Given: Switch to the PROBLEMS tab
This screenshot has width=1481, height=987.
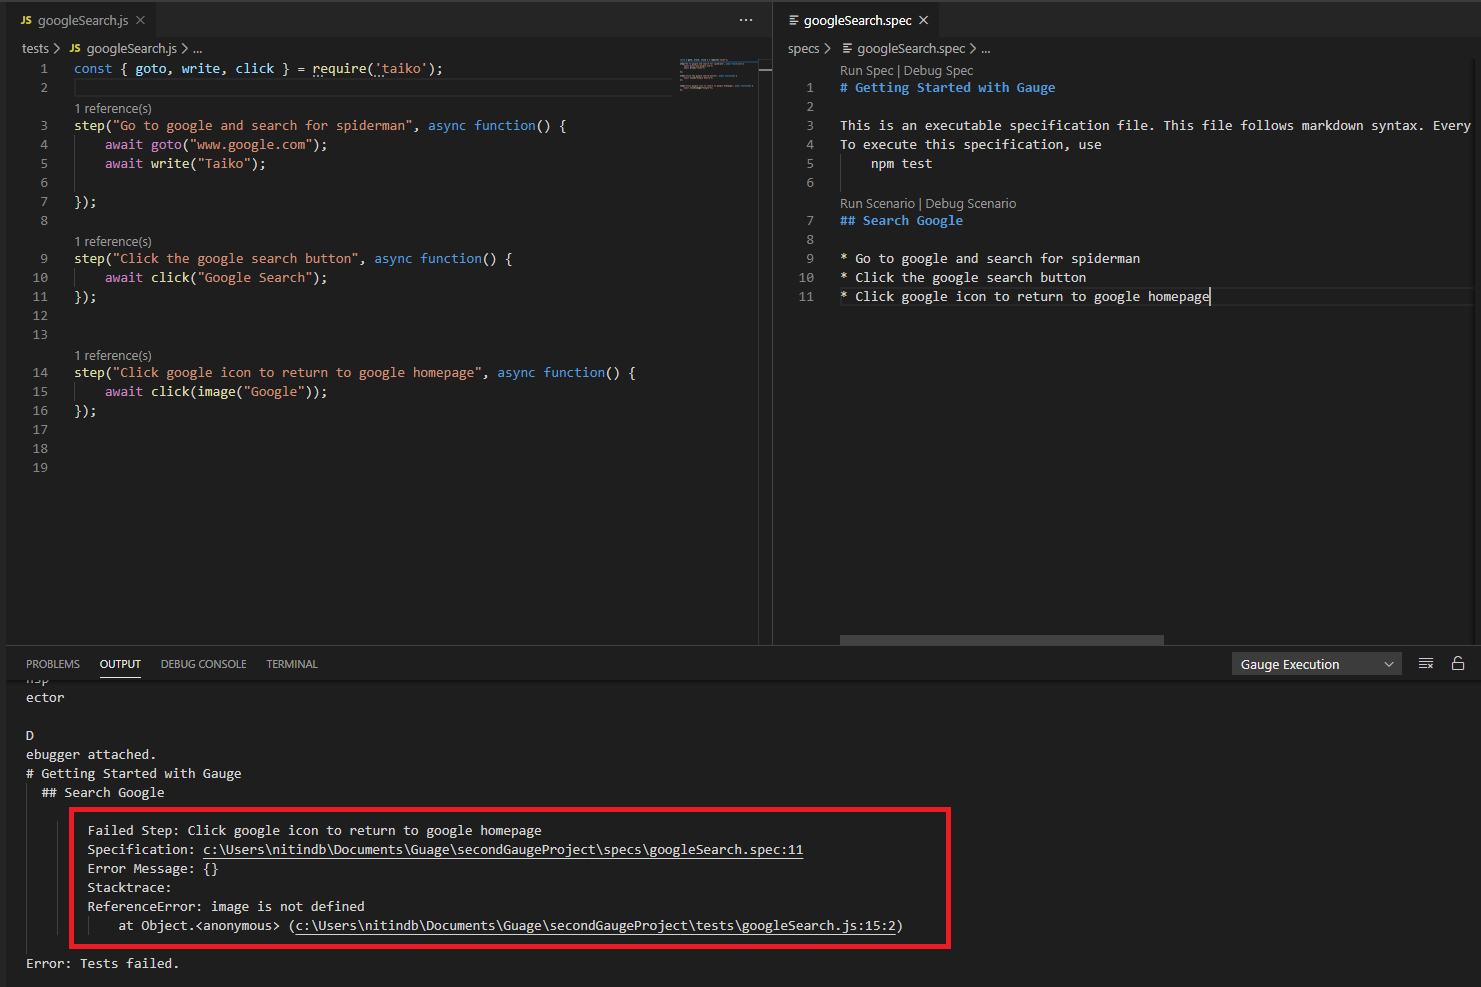Looking at the screenshot, I should (x=52, y=663).
